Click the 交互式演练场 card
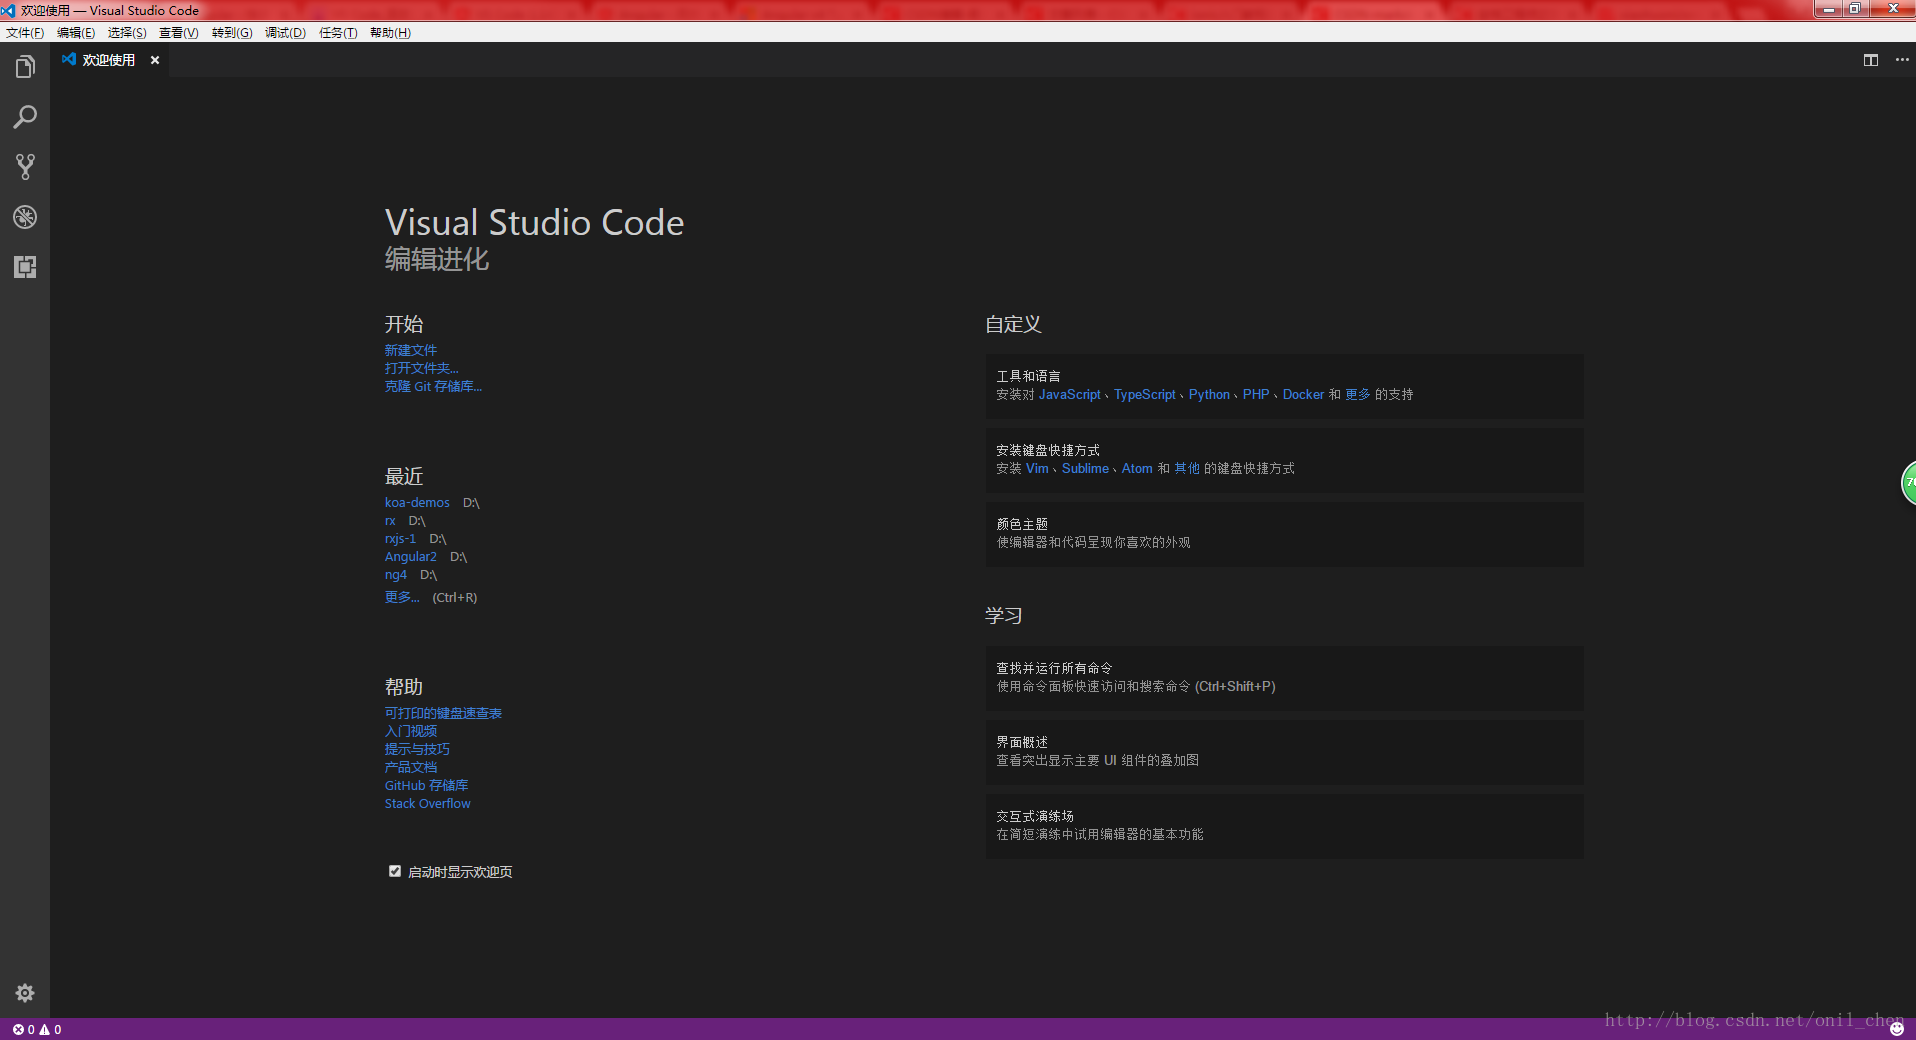This screenshot has height=1040, width=1916. click(x=1284, y=826)
